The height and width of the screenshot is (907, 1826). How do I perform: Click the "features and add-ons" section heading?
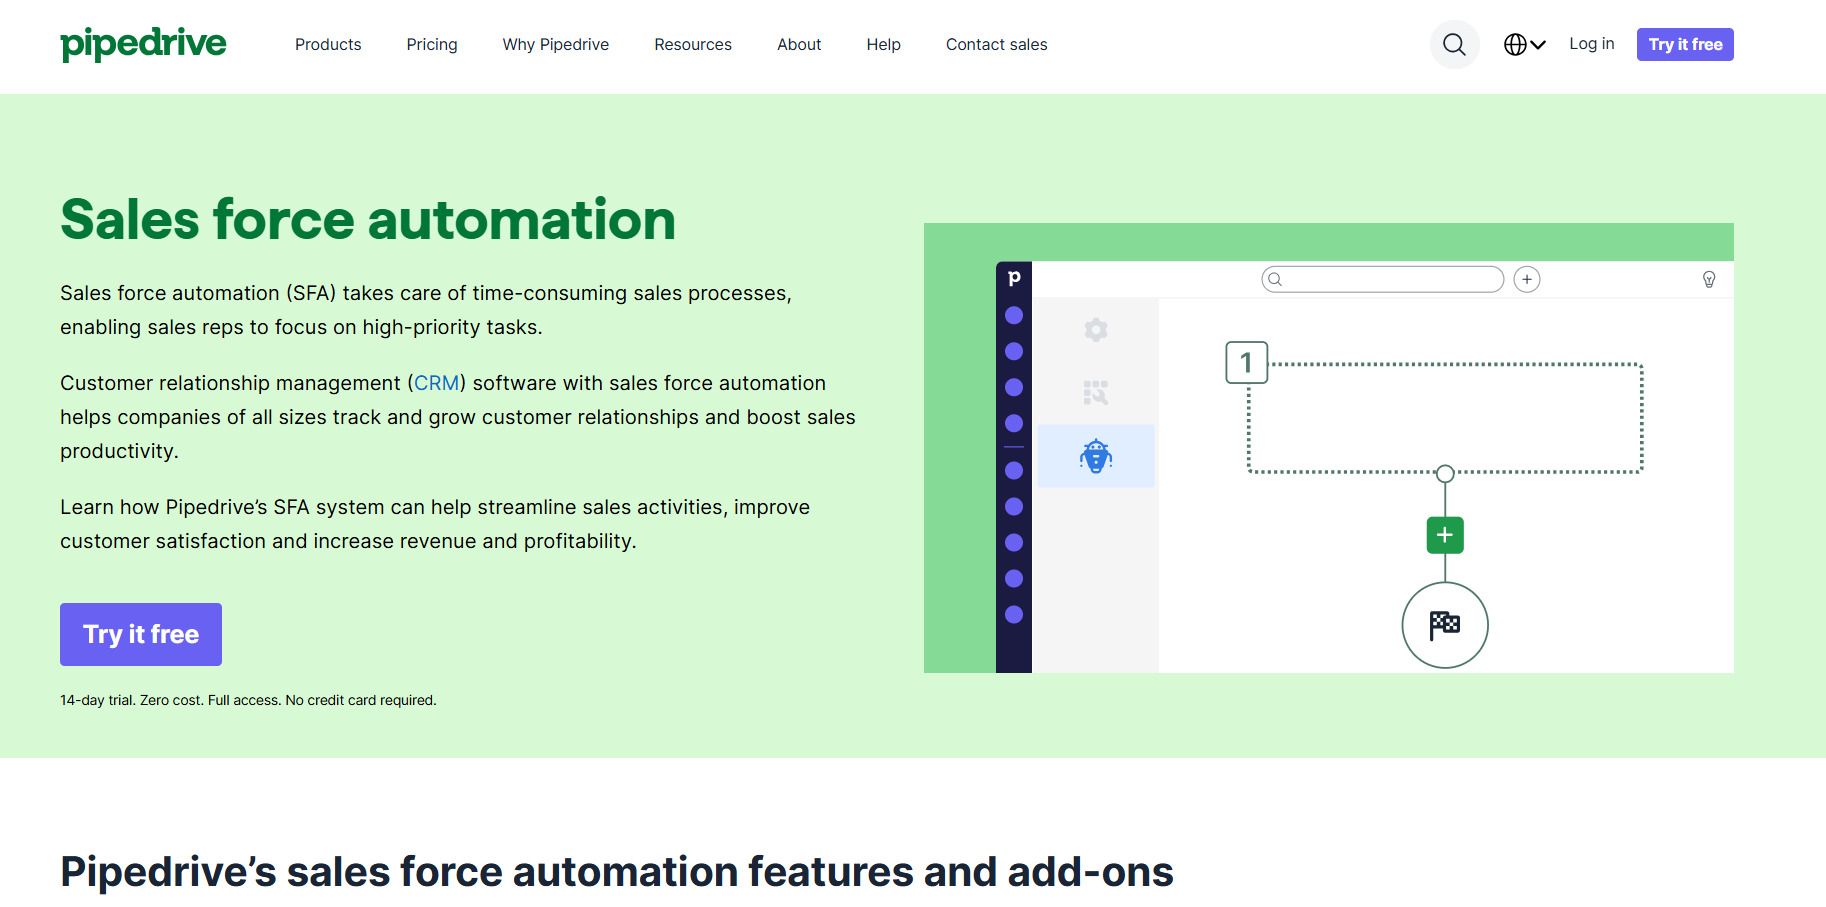click(x=617, y=871)
